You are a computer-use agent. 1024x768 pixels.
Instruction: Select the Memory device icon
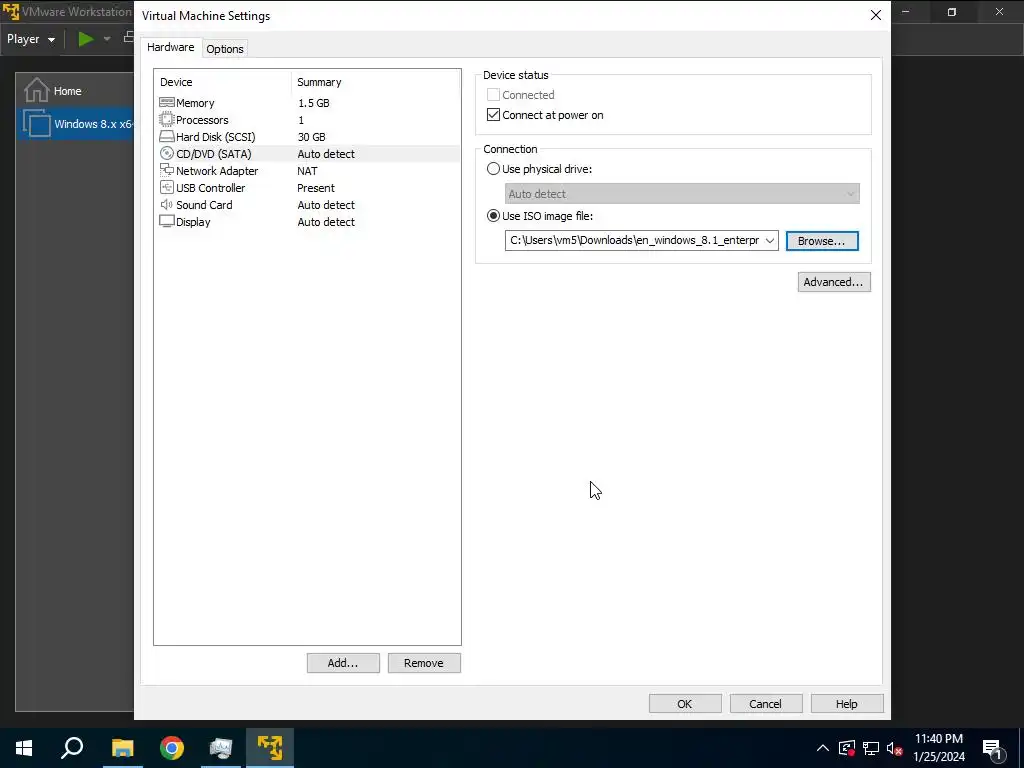tap(167, 103)
